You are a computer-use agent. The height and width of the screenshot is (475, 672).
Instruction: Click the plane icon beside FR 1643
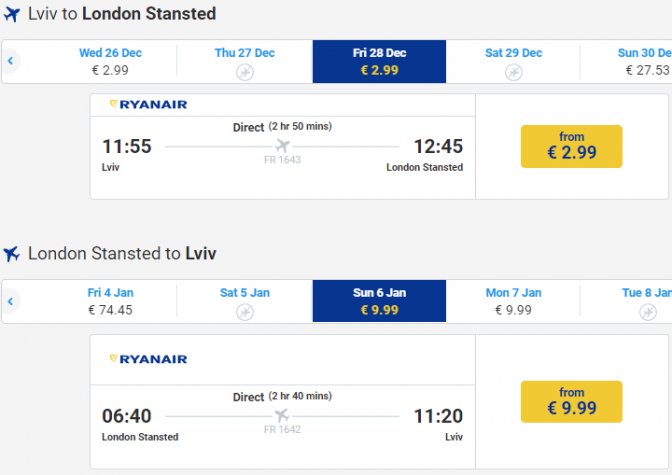point(282,146)
